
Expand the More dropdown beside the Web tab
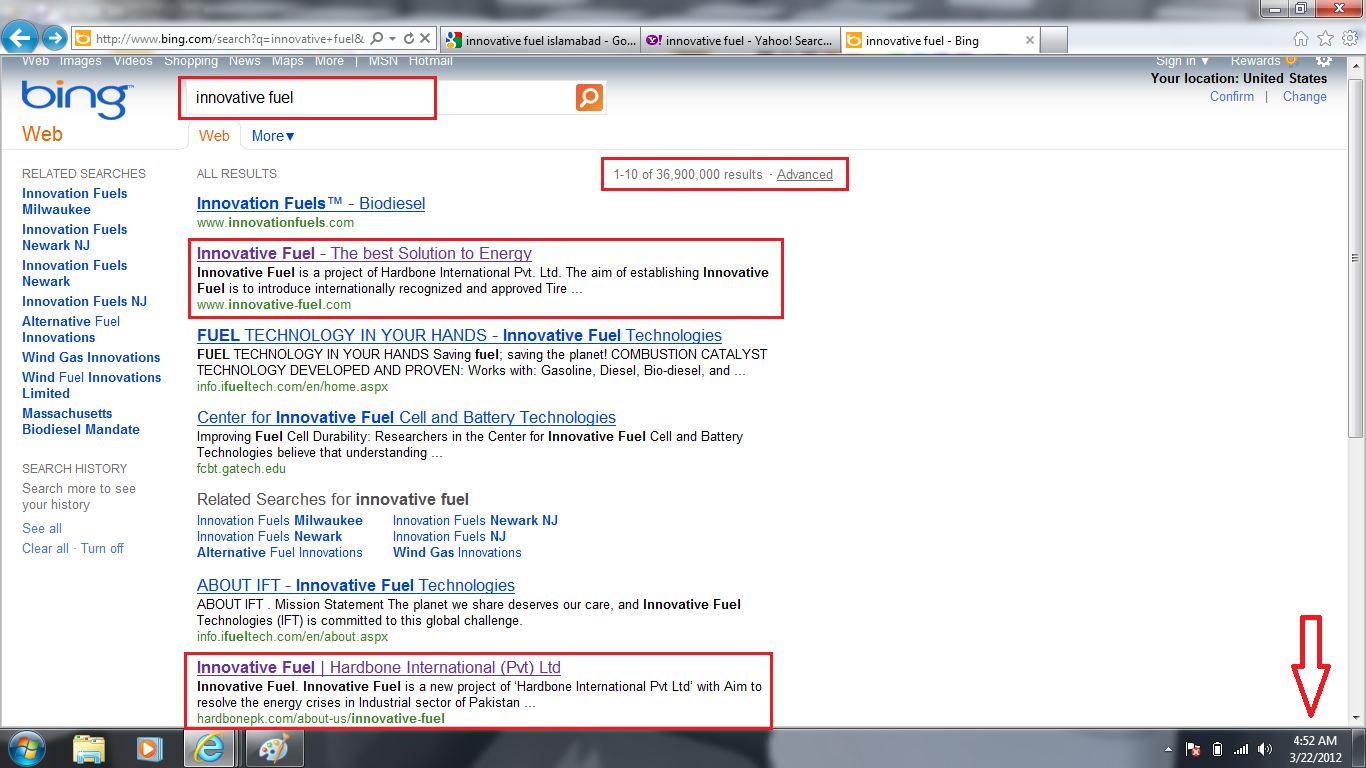(273, 136)
